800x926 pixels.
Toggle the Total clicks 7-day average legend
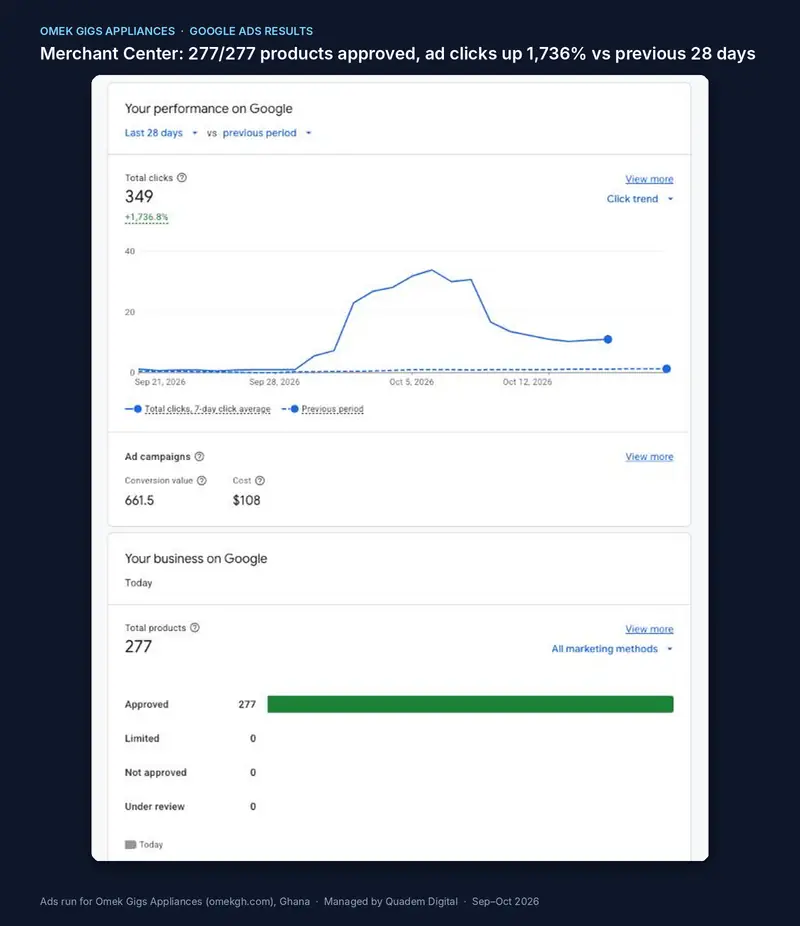coord(198,409)
